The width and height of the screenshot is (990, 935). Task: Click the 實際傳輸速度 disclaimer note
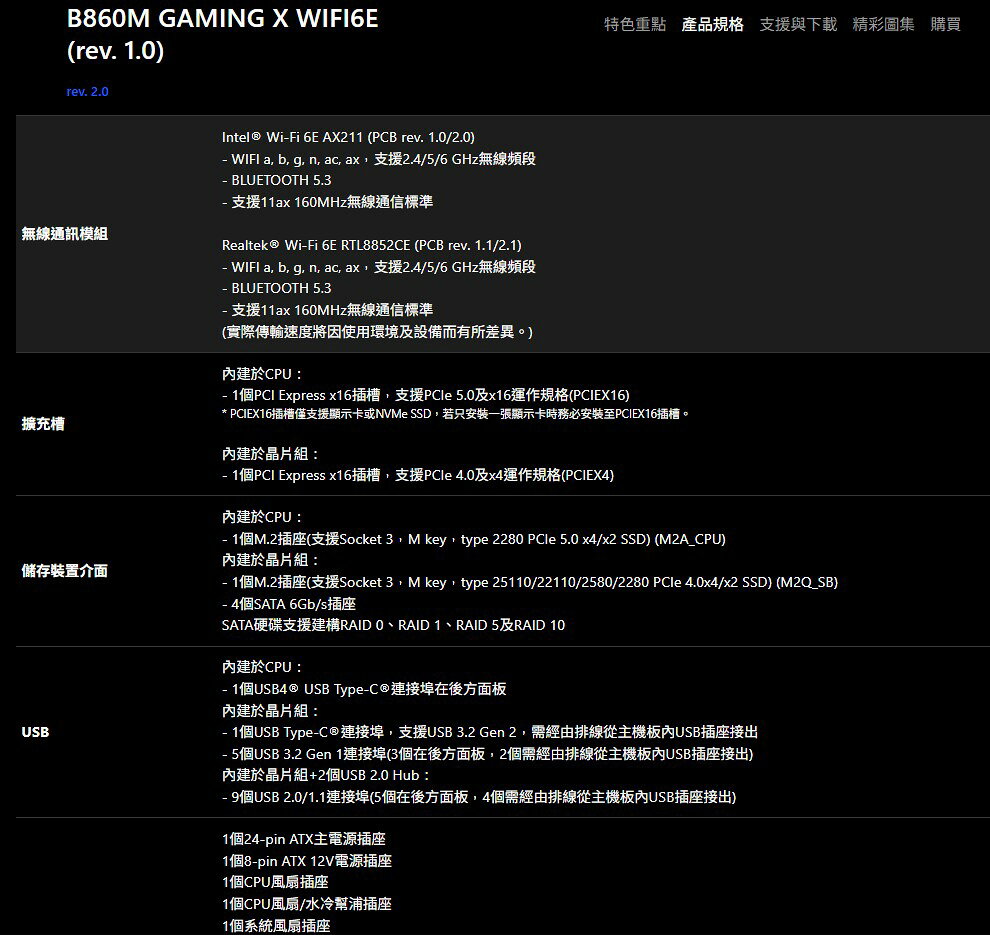point(377,331)
